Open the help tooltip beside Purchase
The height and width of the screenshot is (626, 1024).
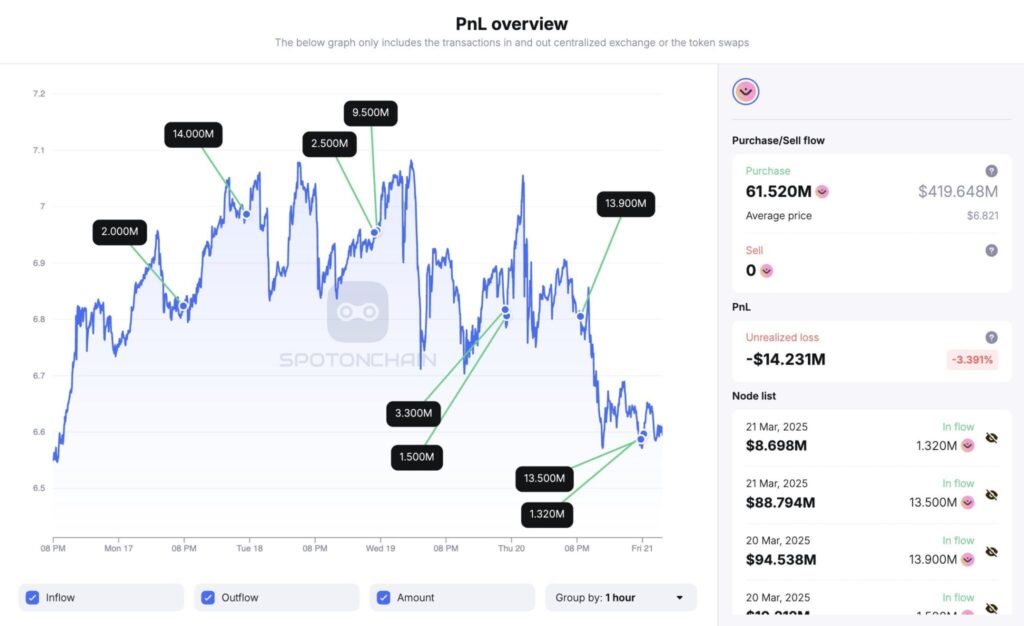[990, 170]
